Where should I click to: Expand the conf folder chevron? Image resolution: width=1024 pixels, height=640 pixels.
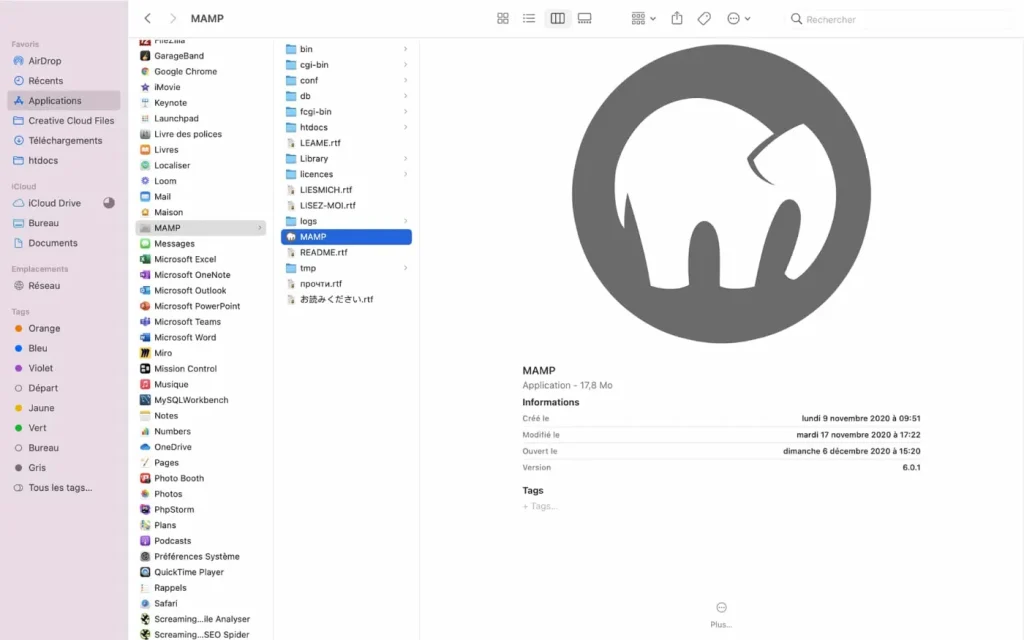coord(405,80)
